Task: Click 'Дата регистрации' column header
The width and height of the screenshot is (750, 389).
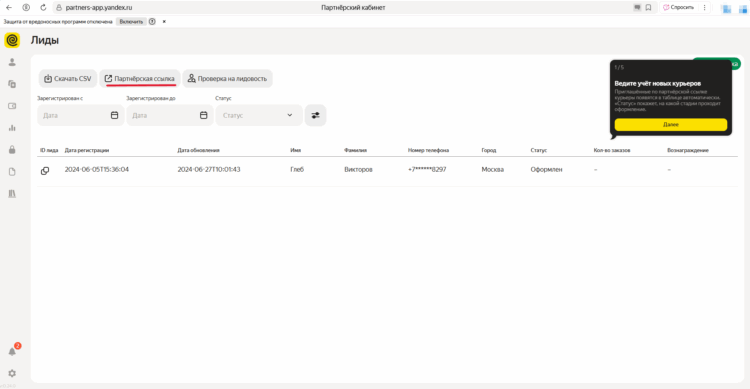Action: click(x=87, y=150)
